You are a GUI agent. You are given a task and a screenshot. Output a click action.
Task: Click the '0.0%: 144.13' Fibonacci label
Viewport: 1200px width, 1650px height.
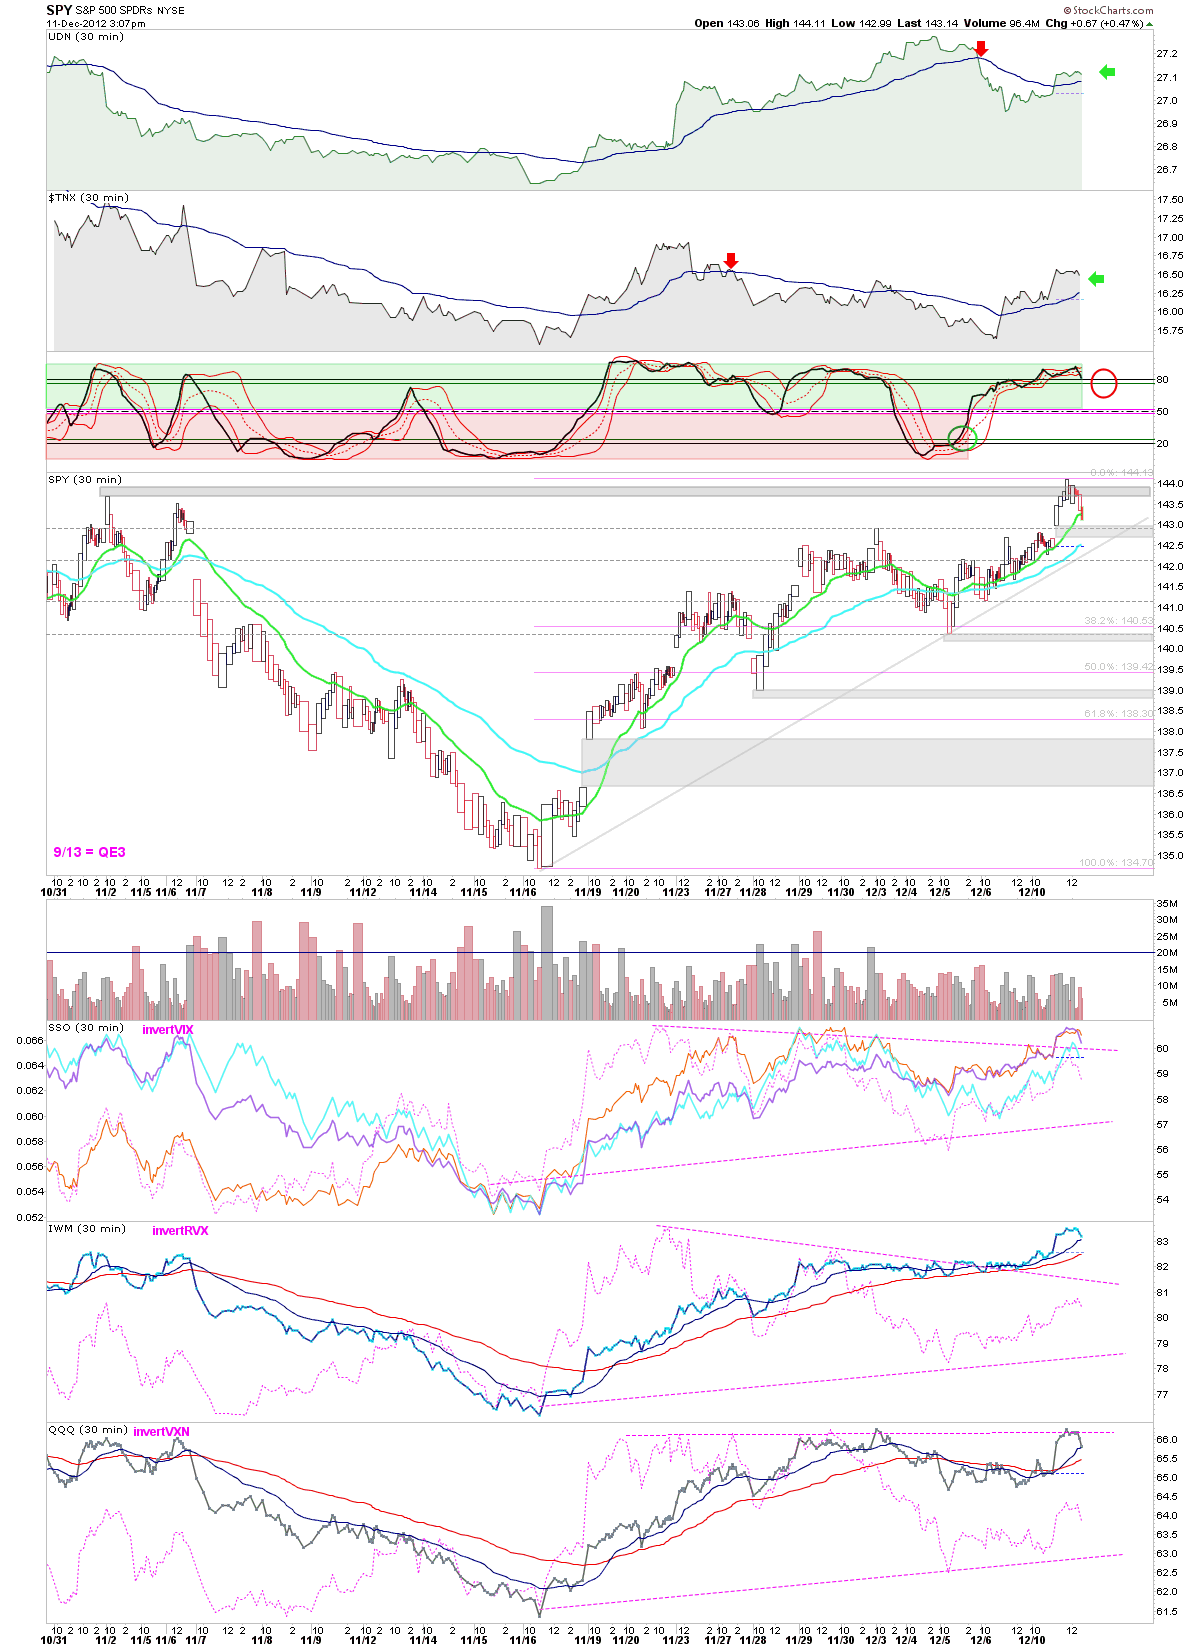click(x=1121, y=472)
